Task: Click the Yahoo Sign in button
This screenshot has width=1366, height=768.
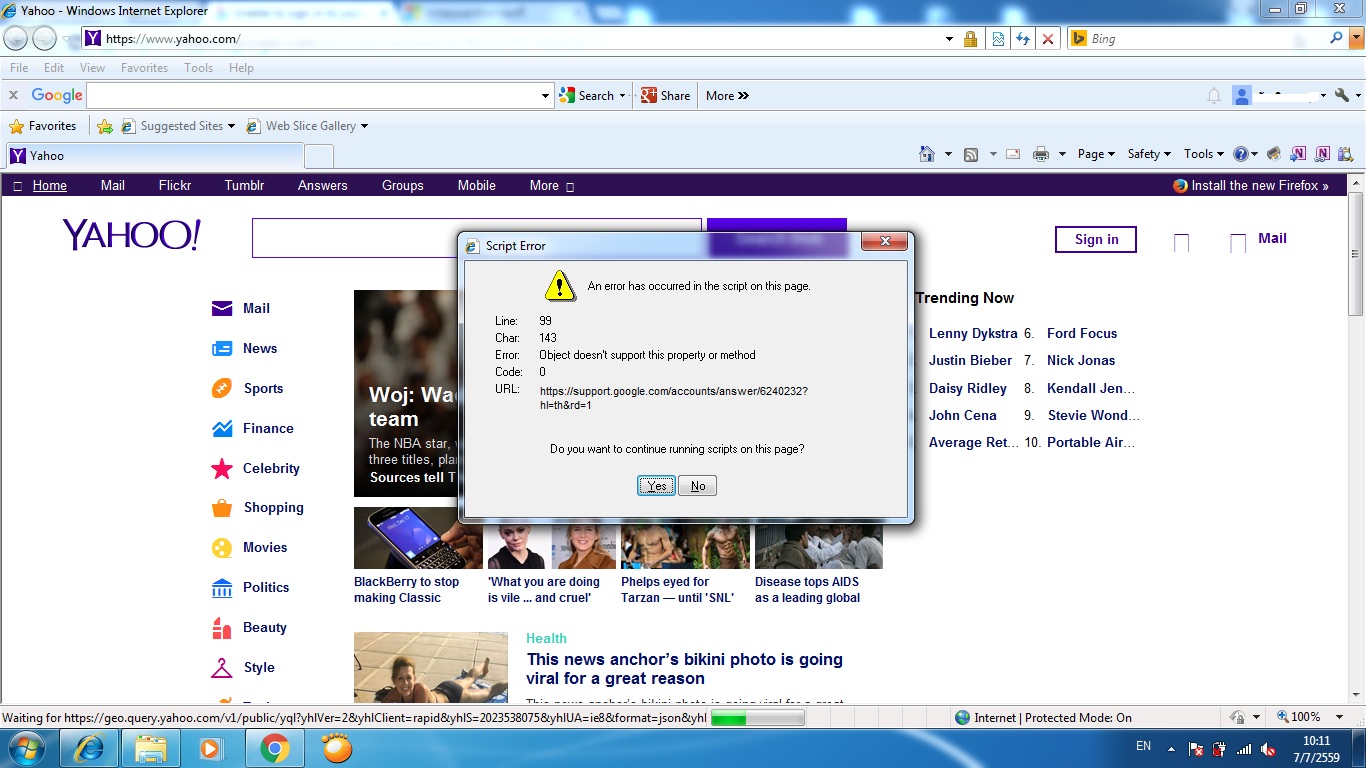Action: point(1096,239)
